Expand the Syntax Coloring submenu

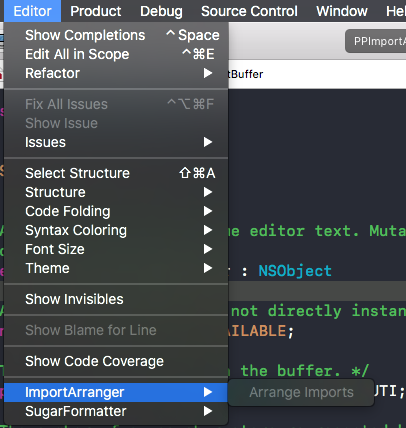[116, 230]
